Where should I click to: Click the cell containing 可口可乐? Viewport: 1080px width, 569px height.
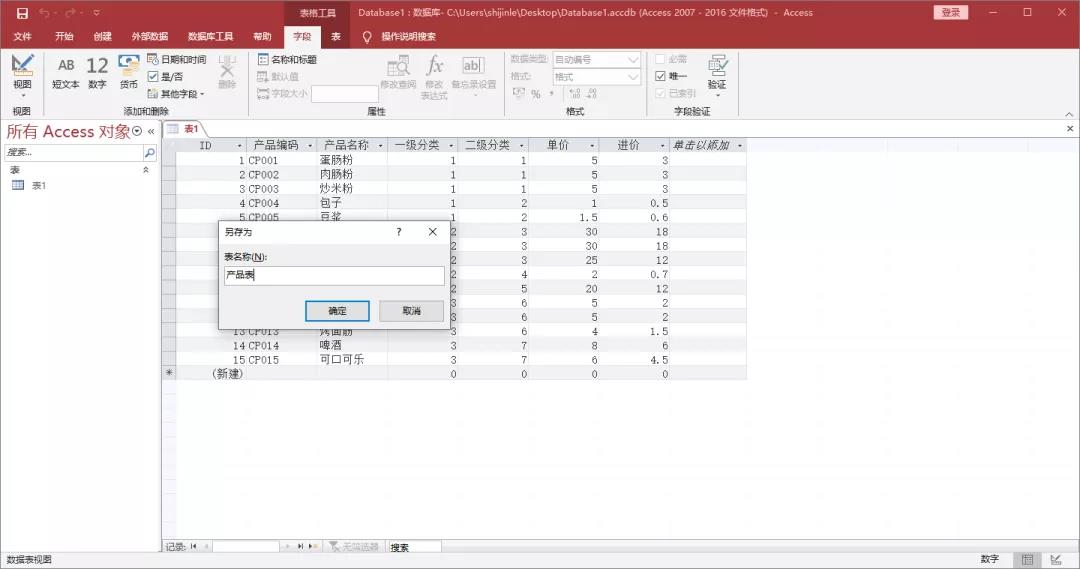352,360
